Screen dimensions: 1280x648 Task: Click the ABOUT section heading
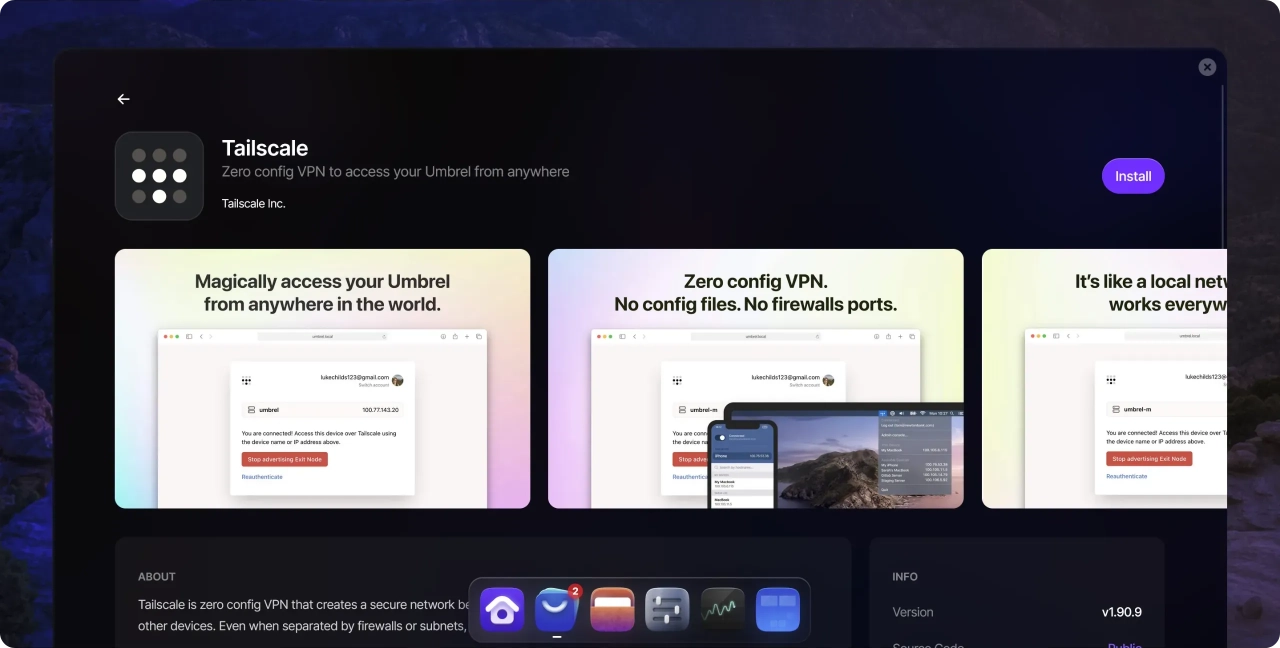[157, 577]
